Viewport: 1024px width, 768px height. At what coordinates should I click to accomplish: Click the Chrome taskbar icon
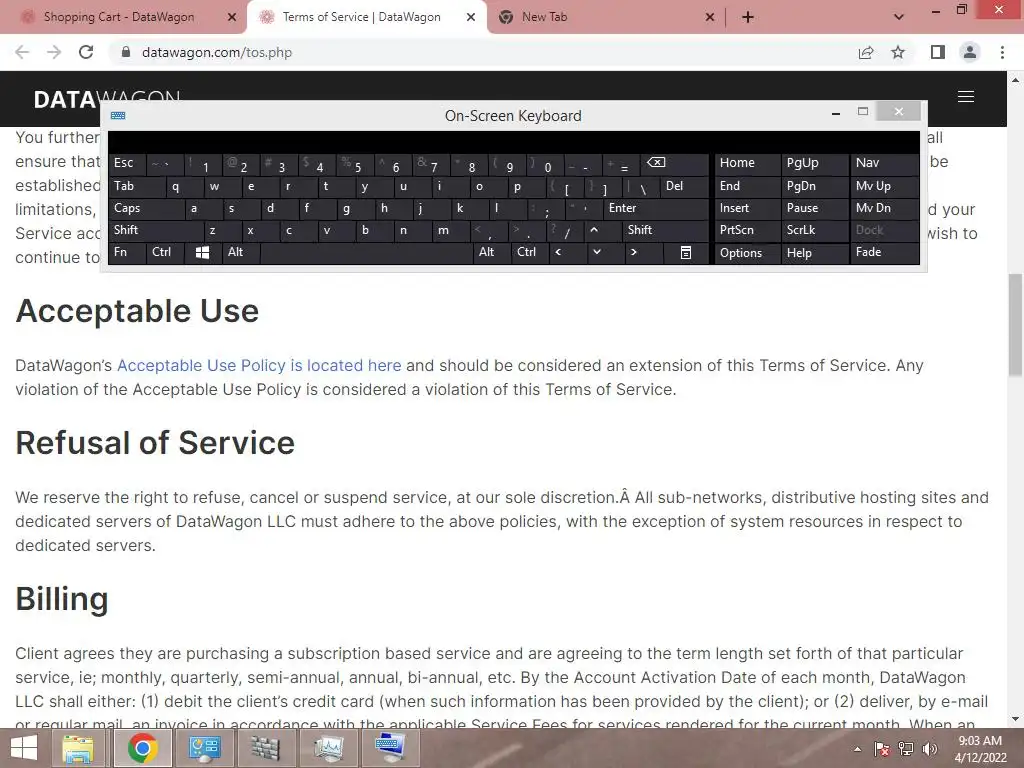[x=142, y=748]
